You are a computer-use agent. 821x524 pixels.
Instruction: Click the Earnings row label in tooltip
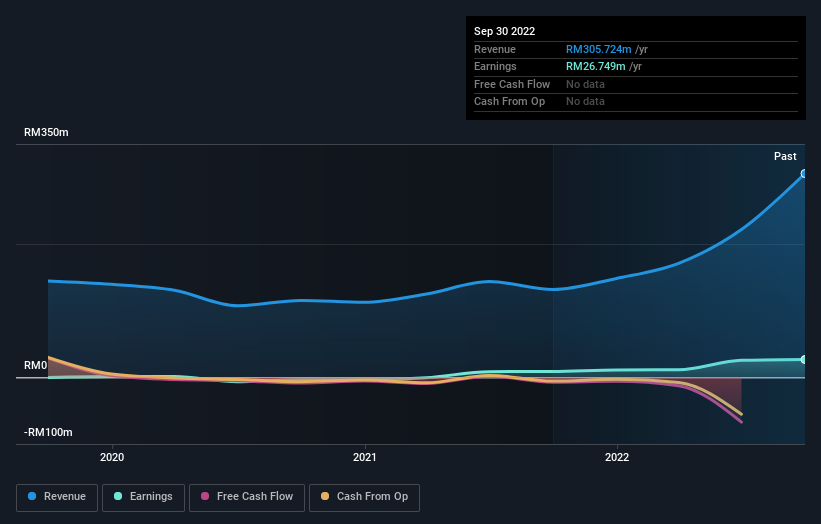(495, 66)
